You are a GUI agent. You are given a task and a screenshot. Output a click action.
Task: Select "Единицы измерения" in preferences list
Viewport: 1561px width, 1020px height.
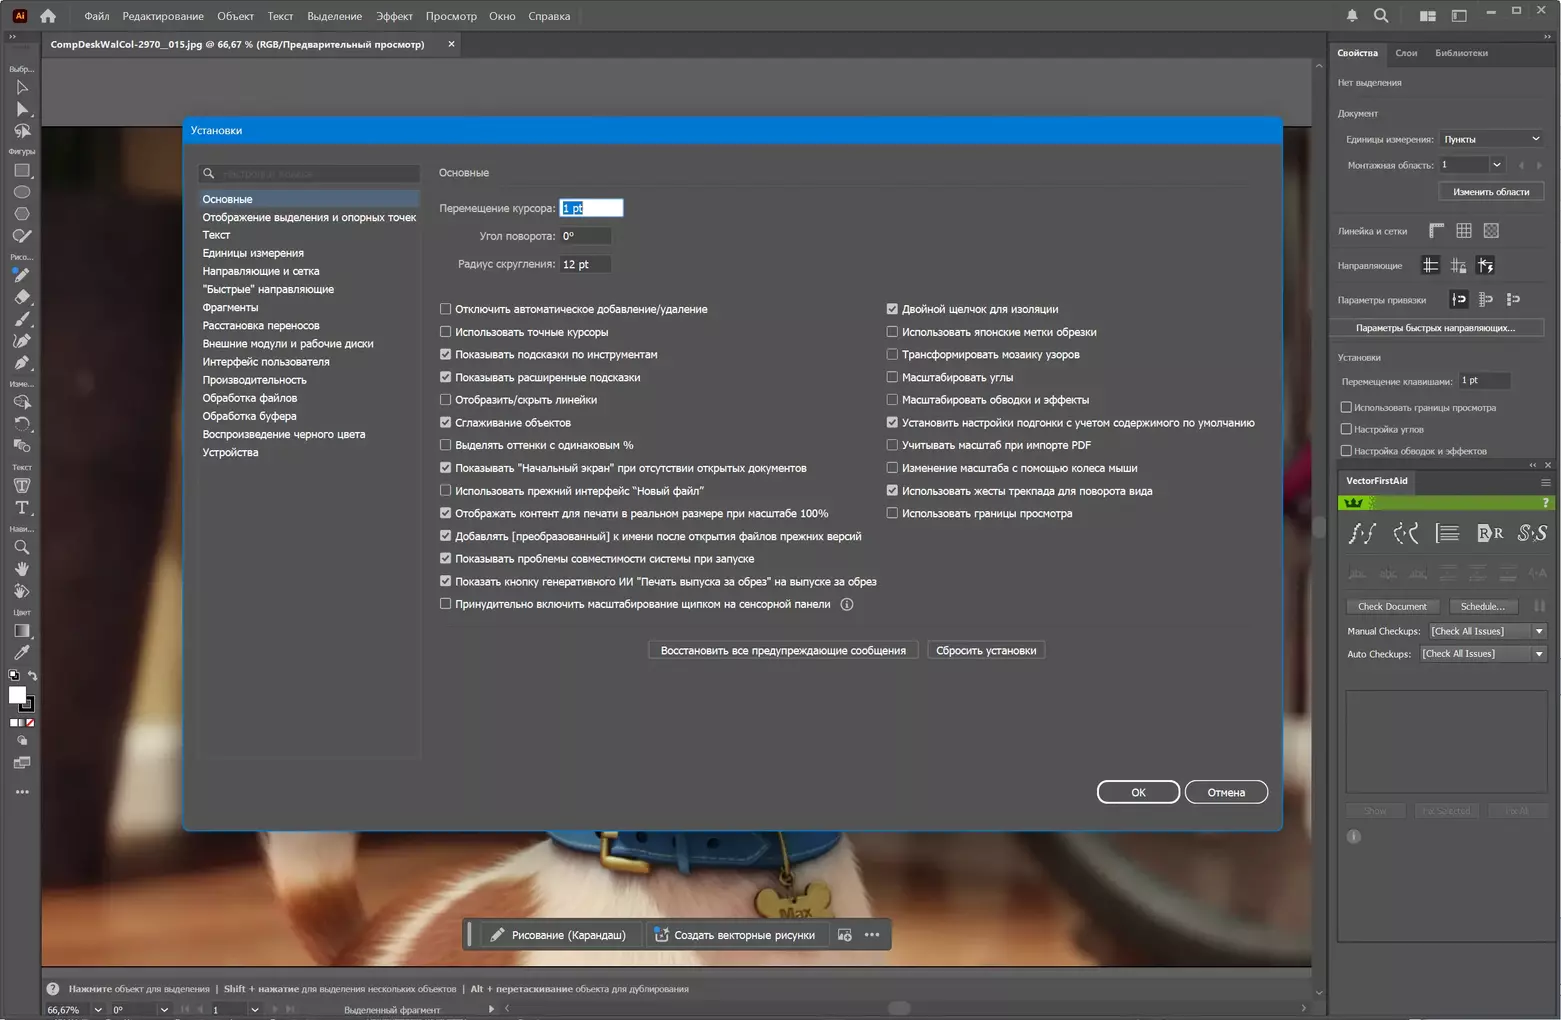point(253,253)
